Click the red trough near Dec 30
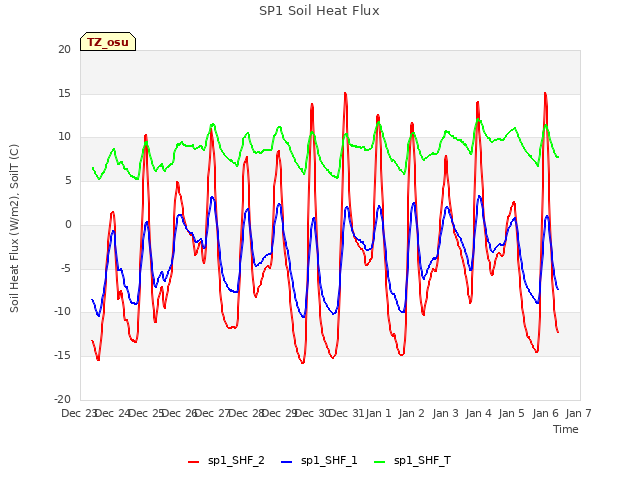The image size is (640, 480). (302, 362)
